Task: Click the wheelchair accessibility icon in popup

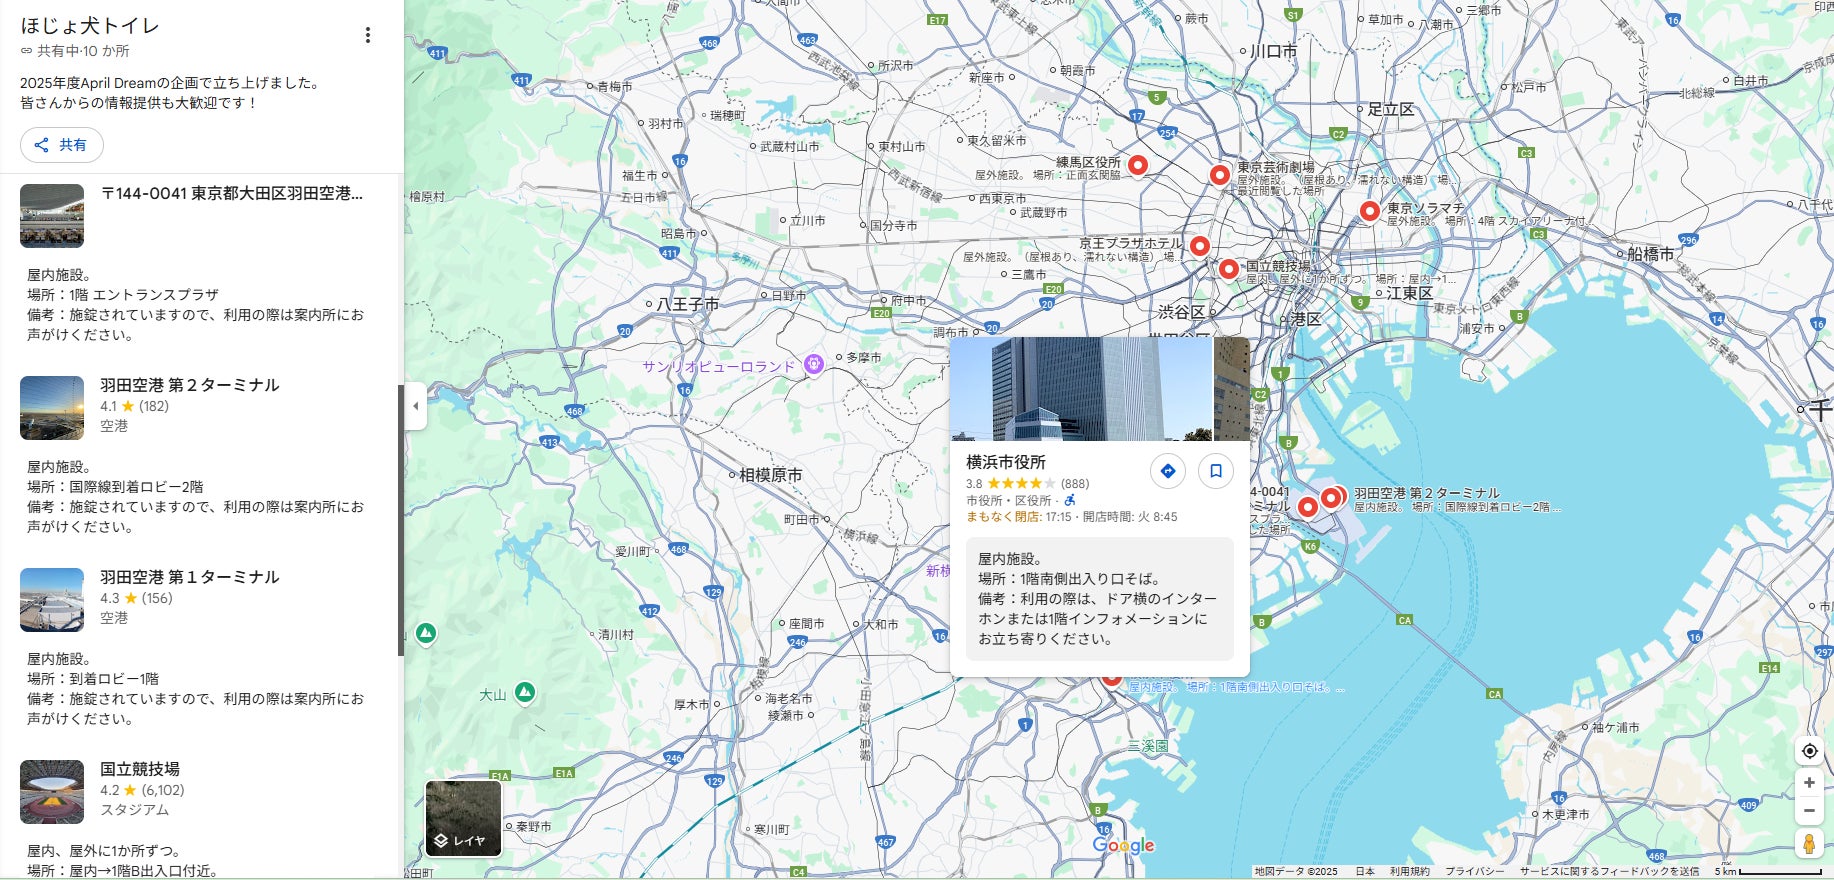Action: pos(1070,500)
